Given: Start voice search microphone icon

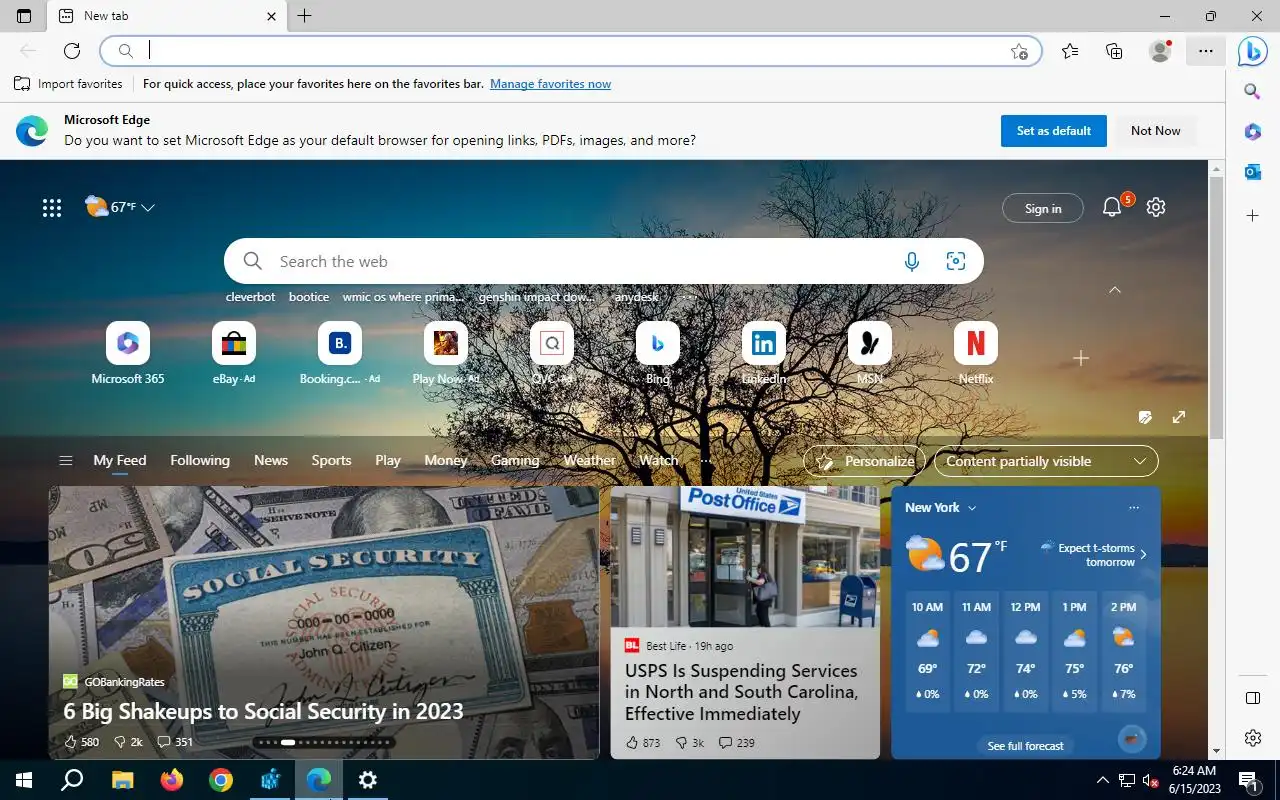Looking at the screenshot, I should pos(912,261).
